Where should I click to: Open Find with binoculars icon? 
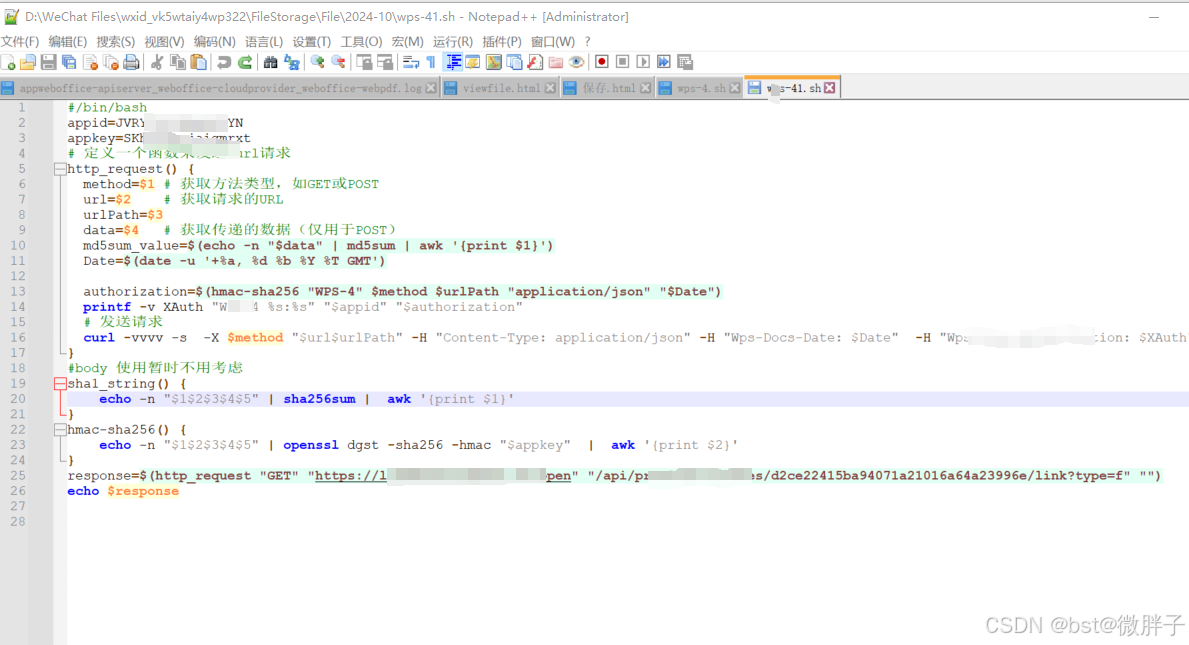[271, 62]
